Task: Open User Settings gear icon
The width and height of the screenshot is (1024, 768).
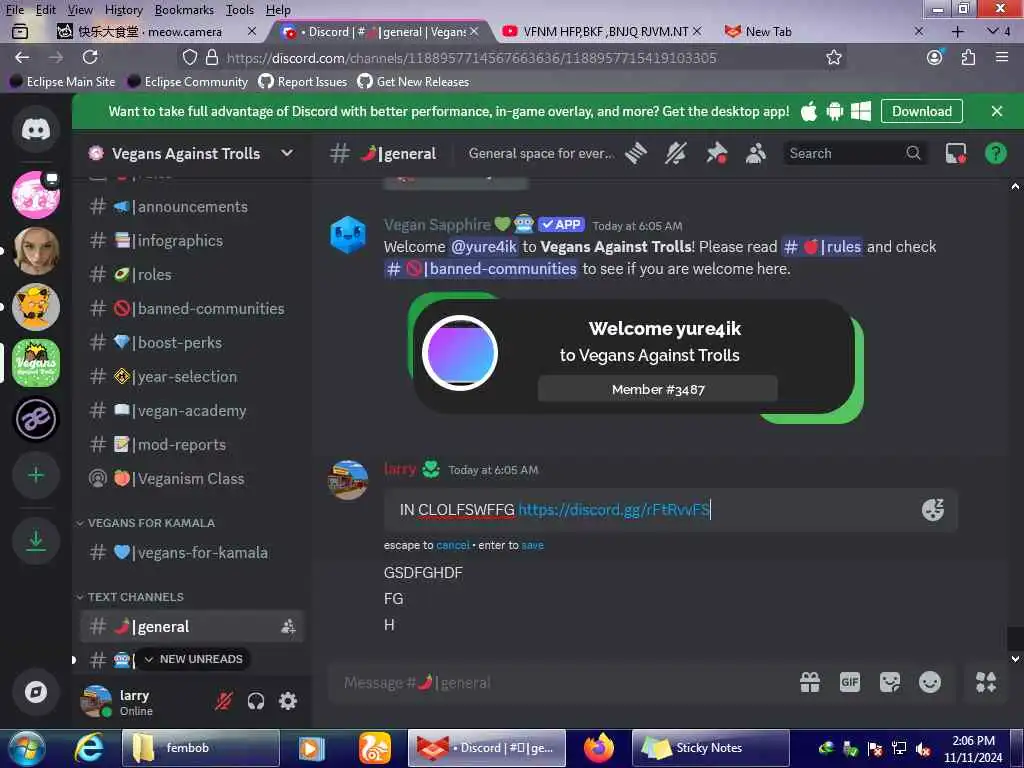Action: (x=288, y=701)
